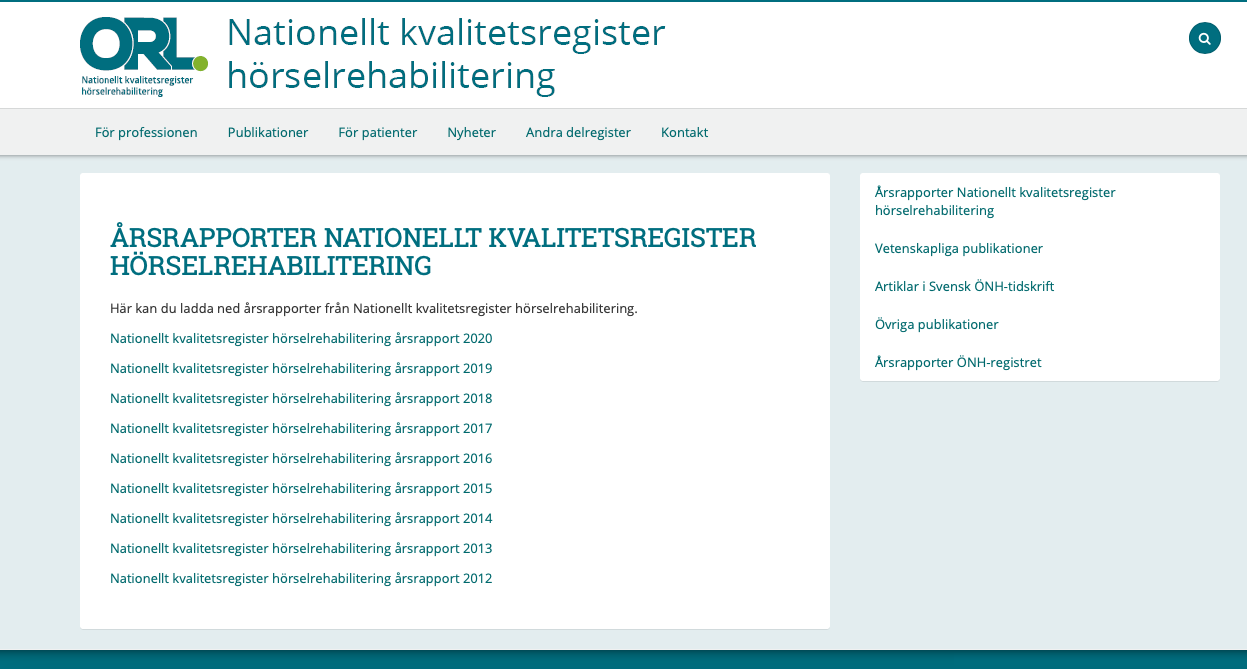Open the årsrapport 2018 link
The height and width of the screenshot is (669, 1247).
301,398
